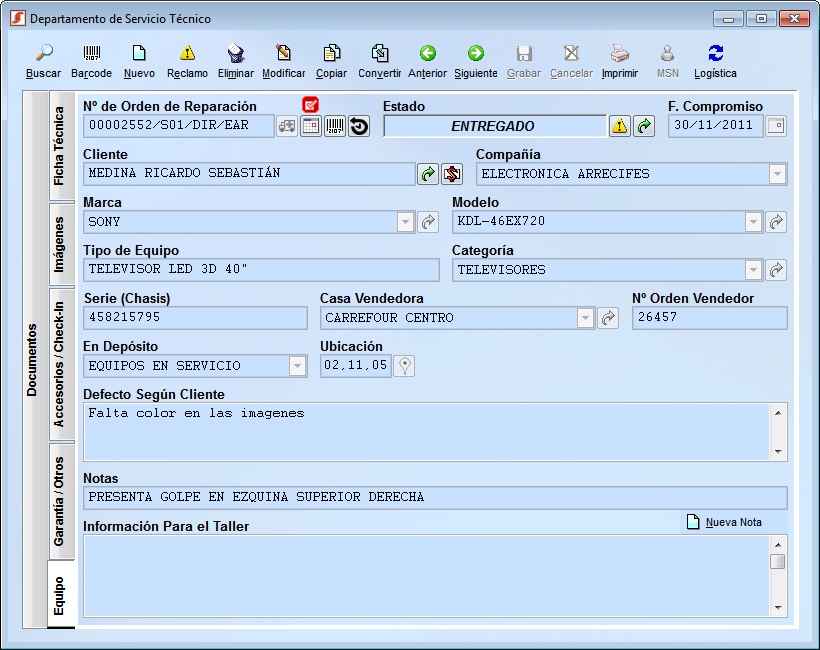Click the calendar icon below the order number

tap(312, 126)
